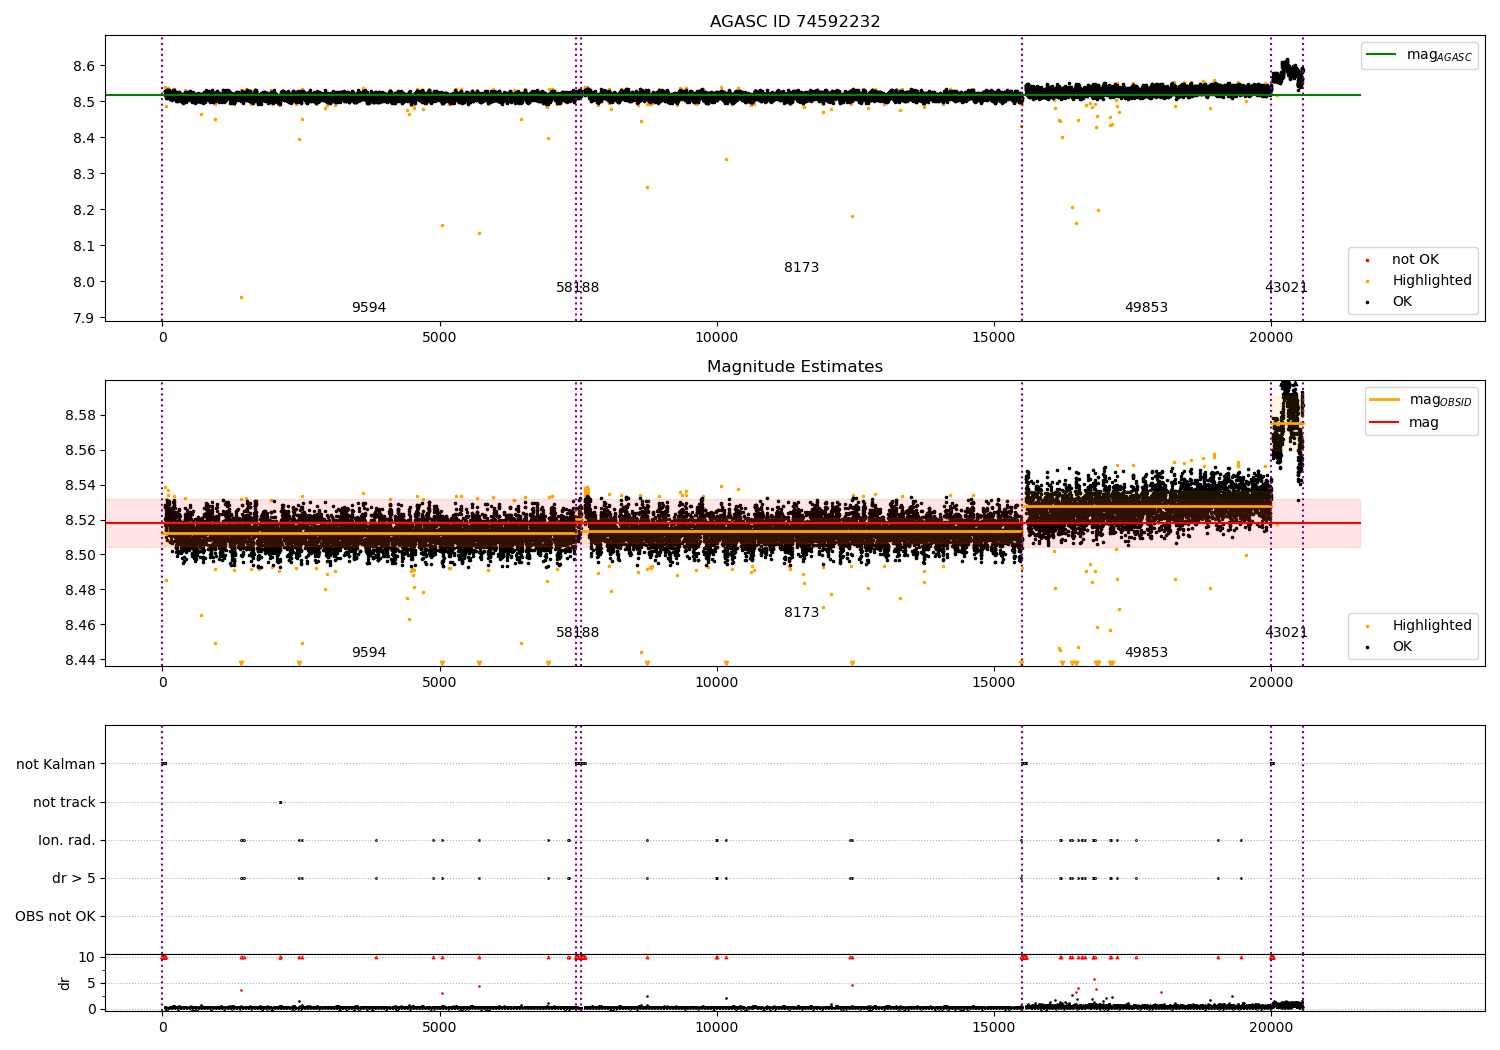1500x1050 pixels.
Task: Select y-axis tick 8.58 in the Magnitude Estimates plot
Action: pos(79,416)
